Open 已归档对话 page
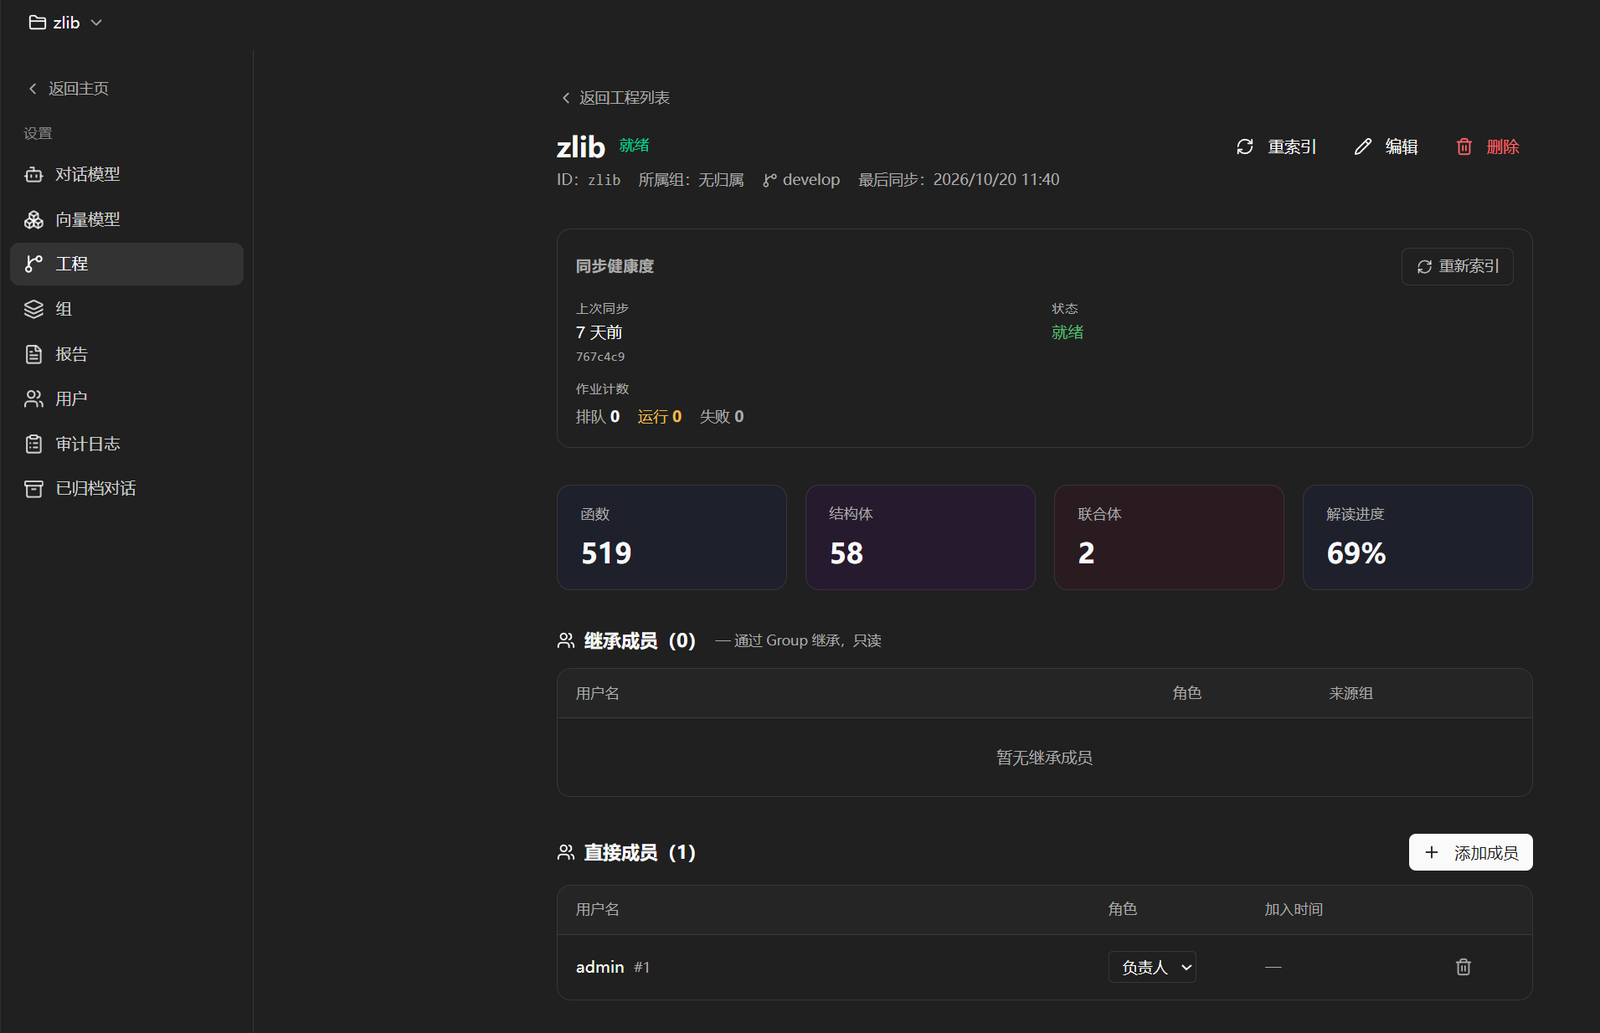Screen dimensions: 1600x1033 point(126,488)
